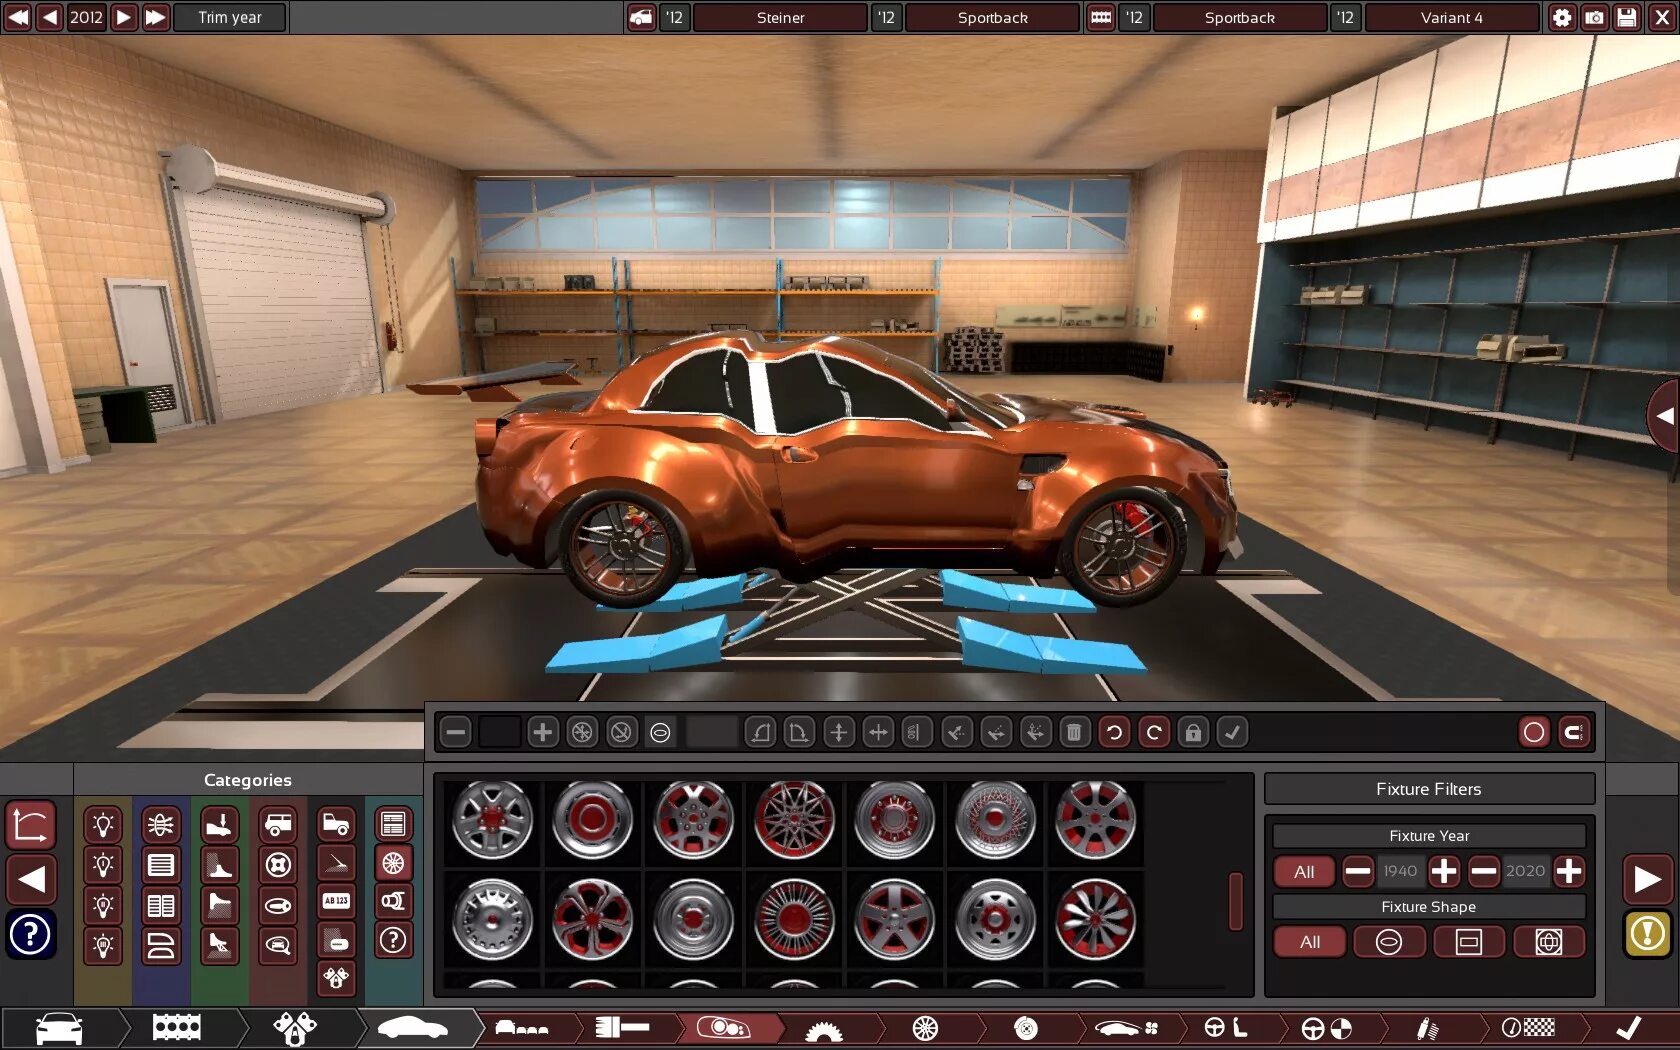Open the car model tab at bottom left
1680x1050 pixels.
point(60,1028)
